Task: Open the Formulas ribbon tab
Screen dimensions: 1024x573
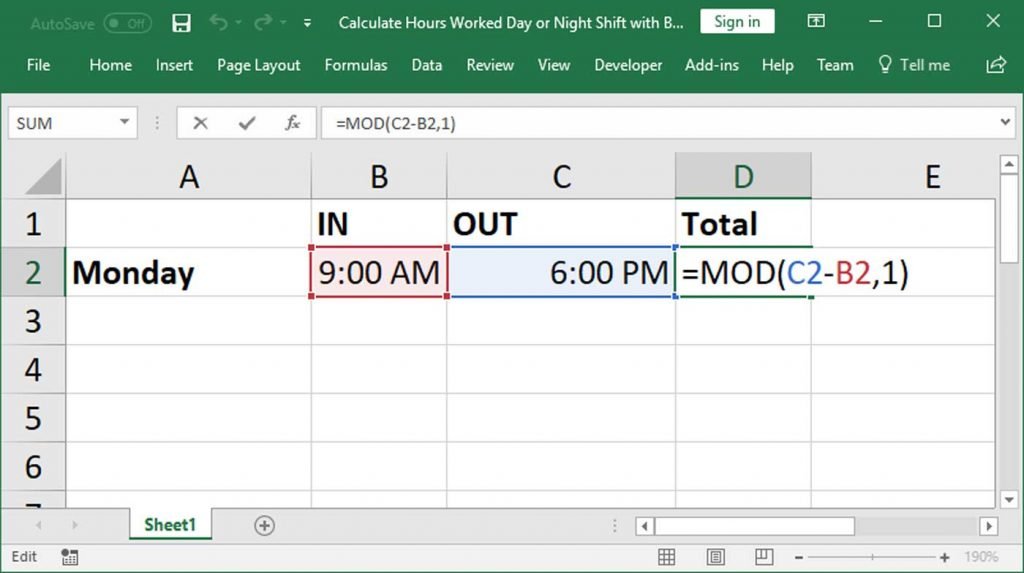Action: tap(355, 65)
